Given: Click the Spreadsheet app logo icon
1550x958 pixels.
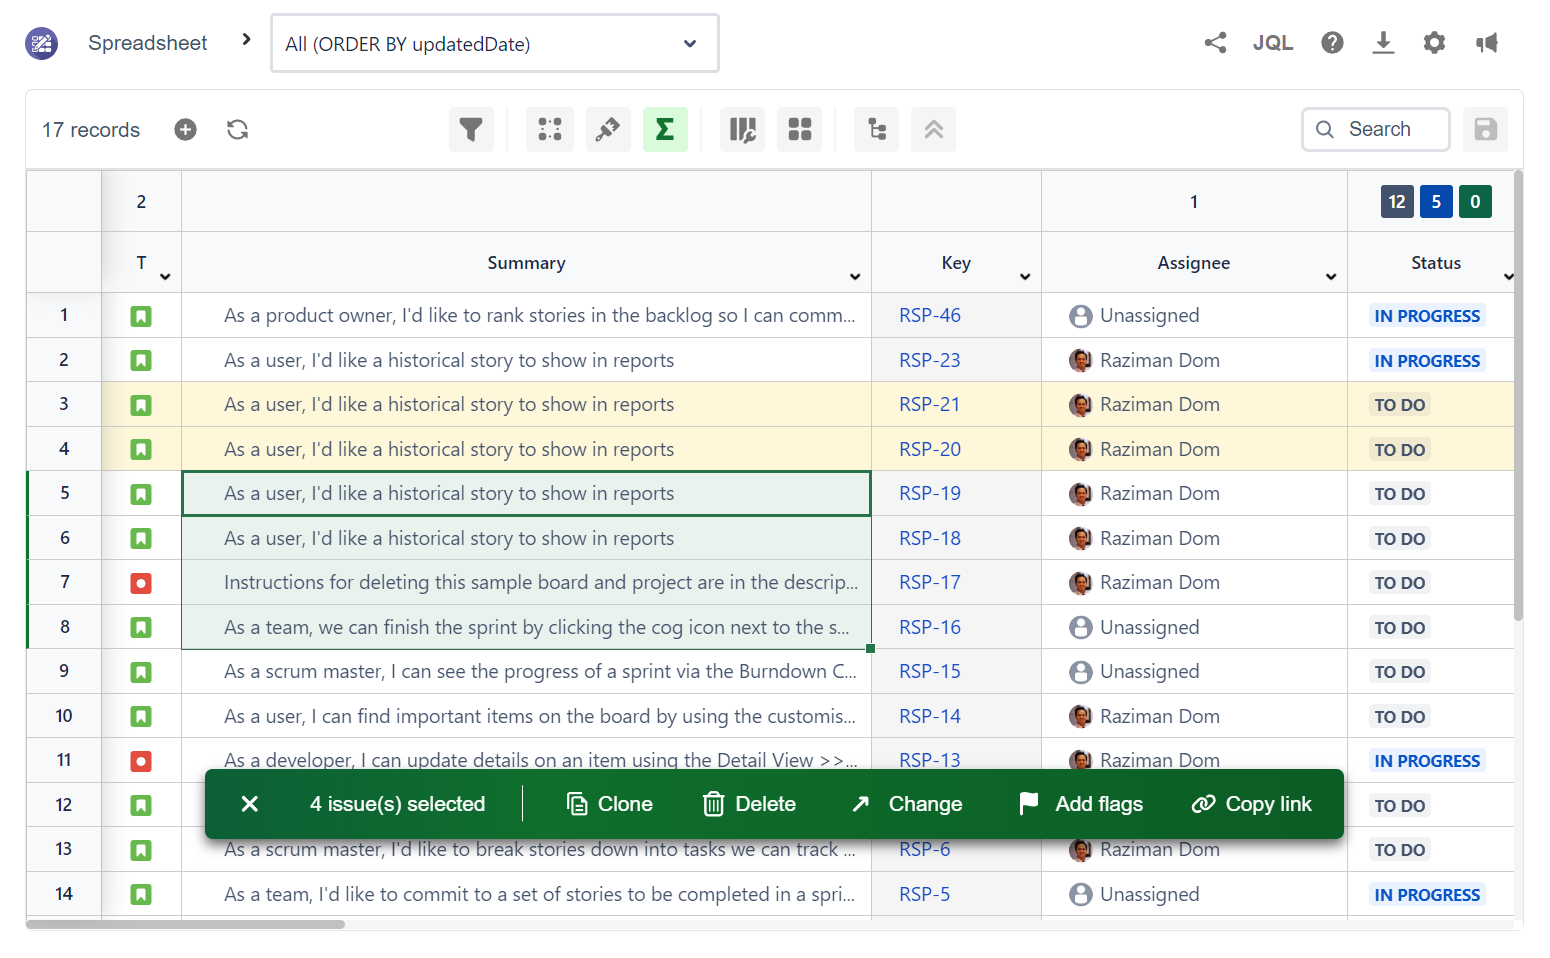Looking at the screenshot, I should tap(42, 43).
